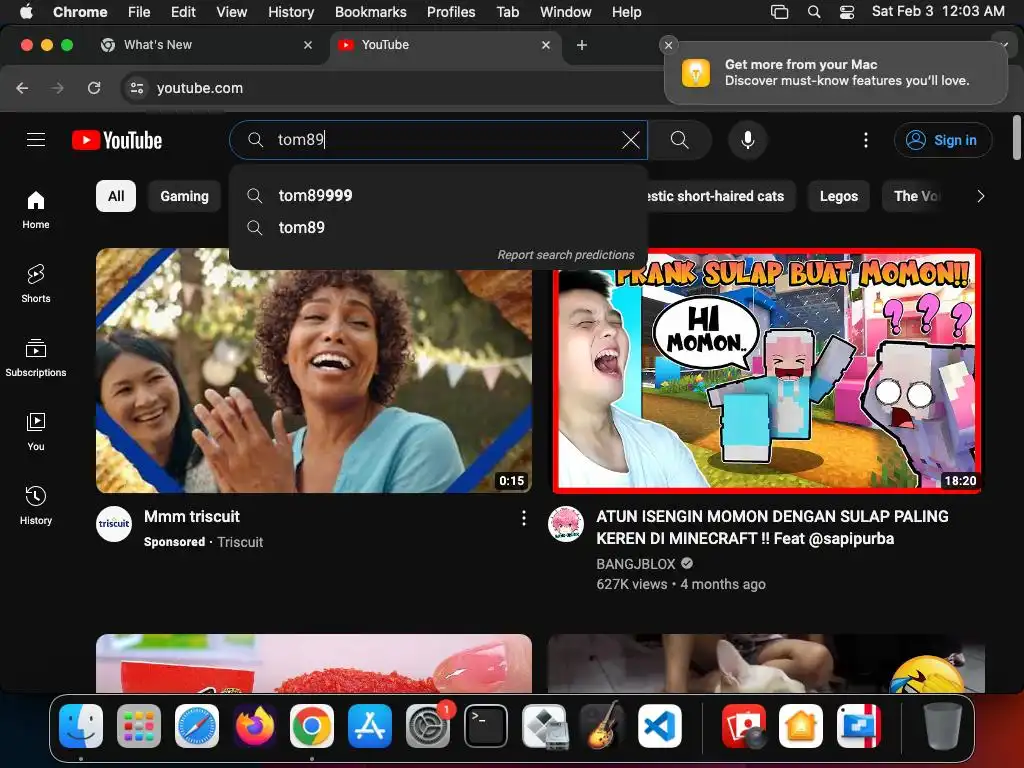The height and width of the screenshot is (768, 1024).
Task: Click the Triscuit channel avatar
Action: point(114,524)
